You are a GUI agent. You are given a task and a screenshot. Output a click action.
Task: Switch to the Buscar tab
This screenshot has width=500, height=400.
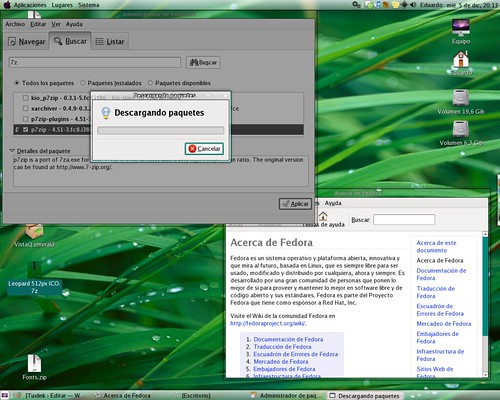tap(70, 41)
